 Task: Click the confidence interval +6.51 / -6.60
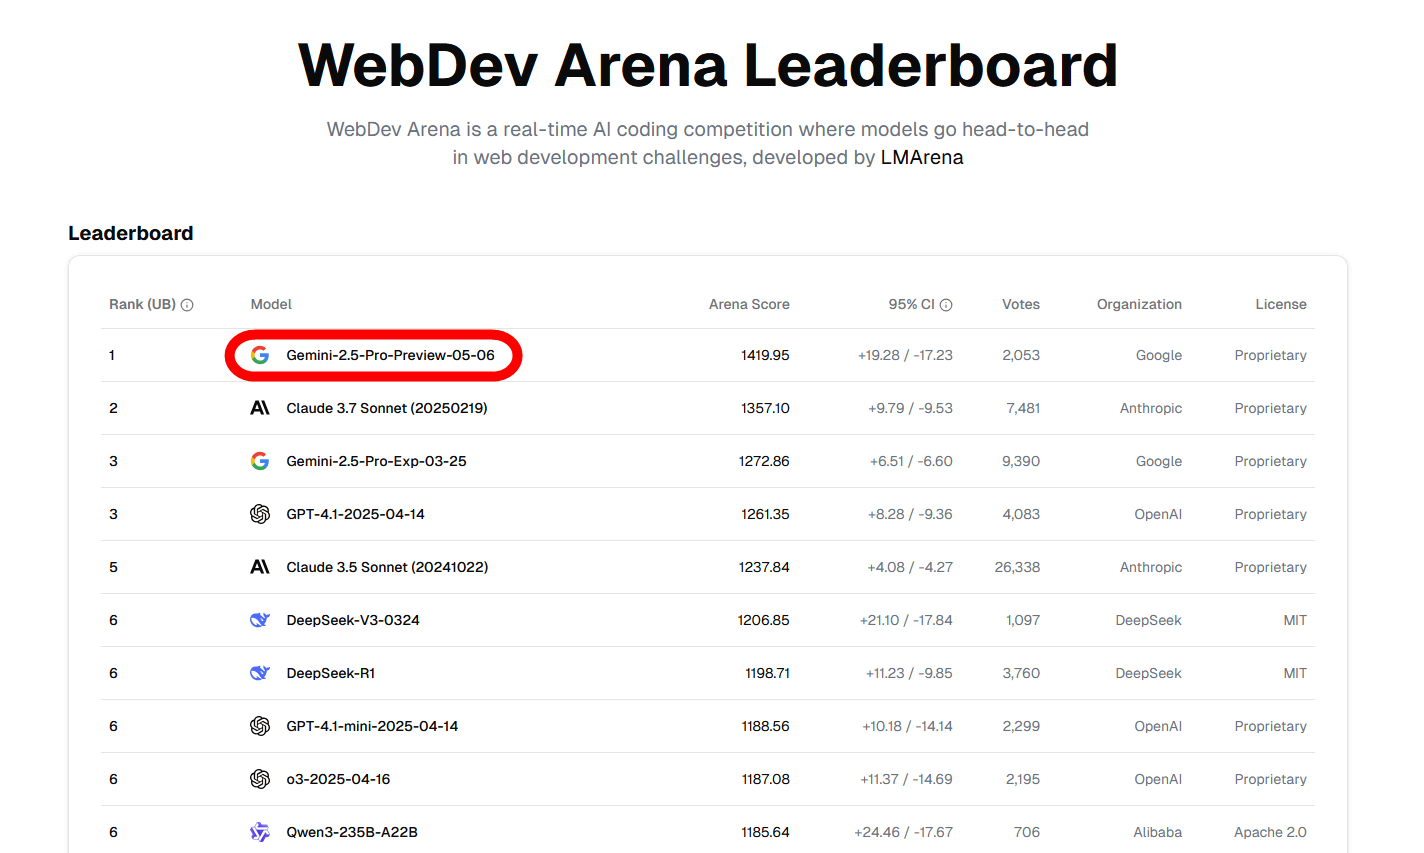[x=911, y=461]
